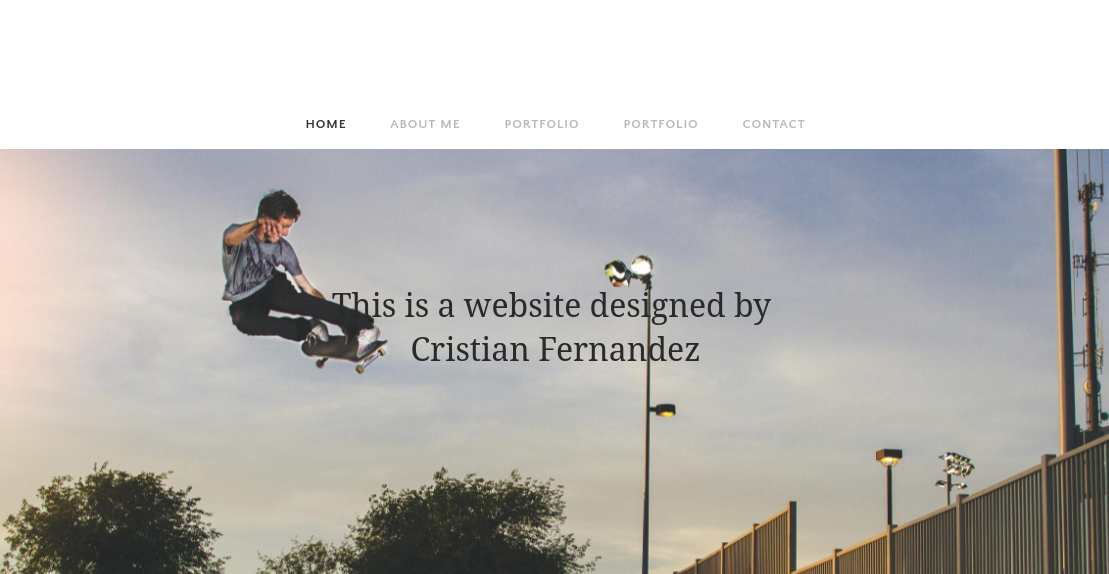Click the small lit lamp on the pole's side

pos(664,410)
